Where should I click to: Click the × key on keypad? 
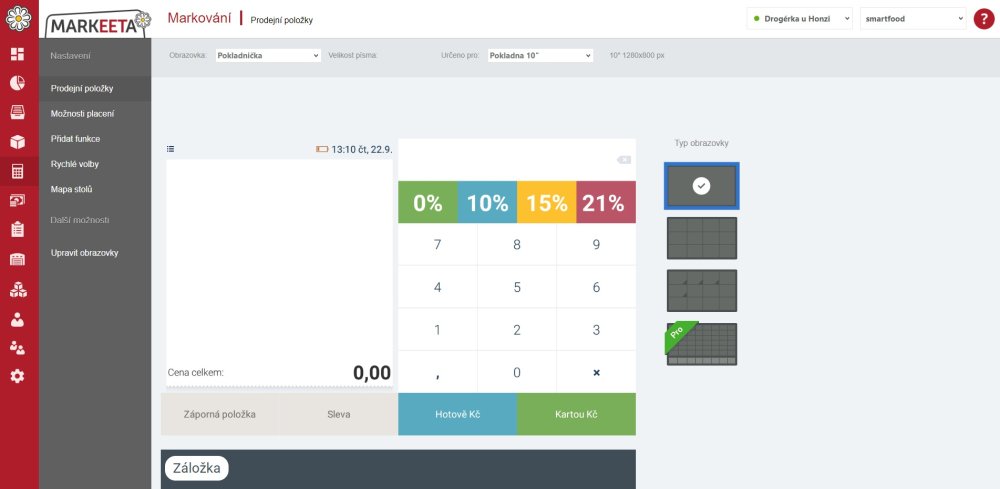pyautogui.click(x=596, y=372)
